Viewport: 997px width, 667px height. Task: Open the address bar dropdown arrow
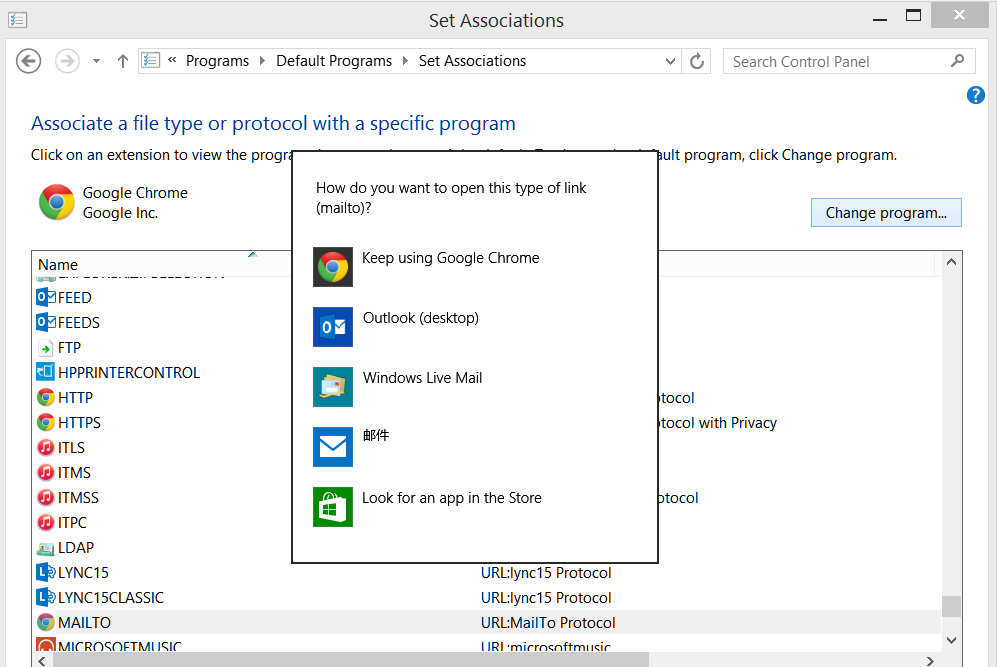pyautogui.click(x=670, y=61)
